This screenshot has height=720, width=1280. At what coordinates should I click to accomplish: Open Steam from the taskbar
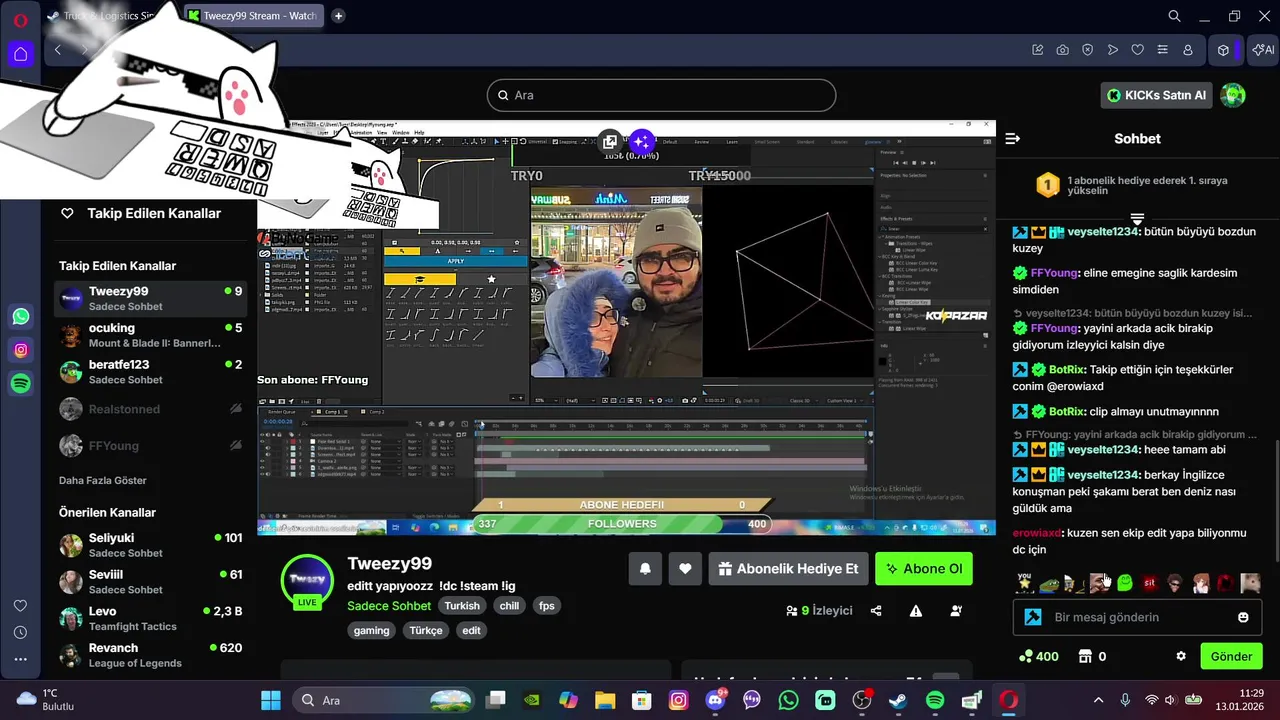pyautogui.click(x=898, y=701)
